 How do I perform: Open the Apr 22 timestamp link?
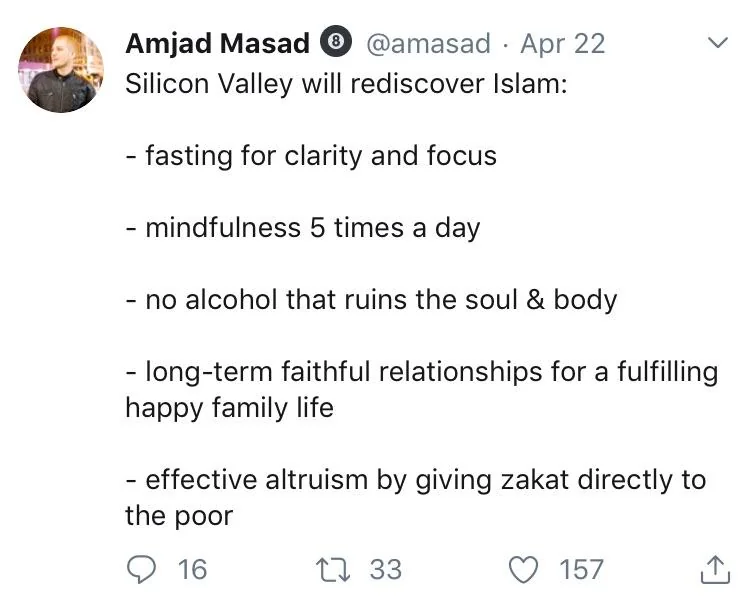(563, 43)
